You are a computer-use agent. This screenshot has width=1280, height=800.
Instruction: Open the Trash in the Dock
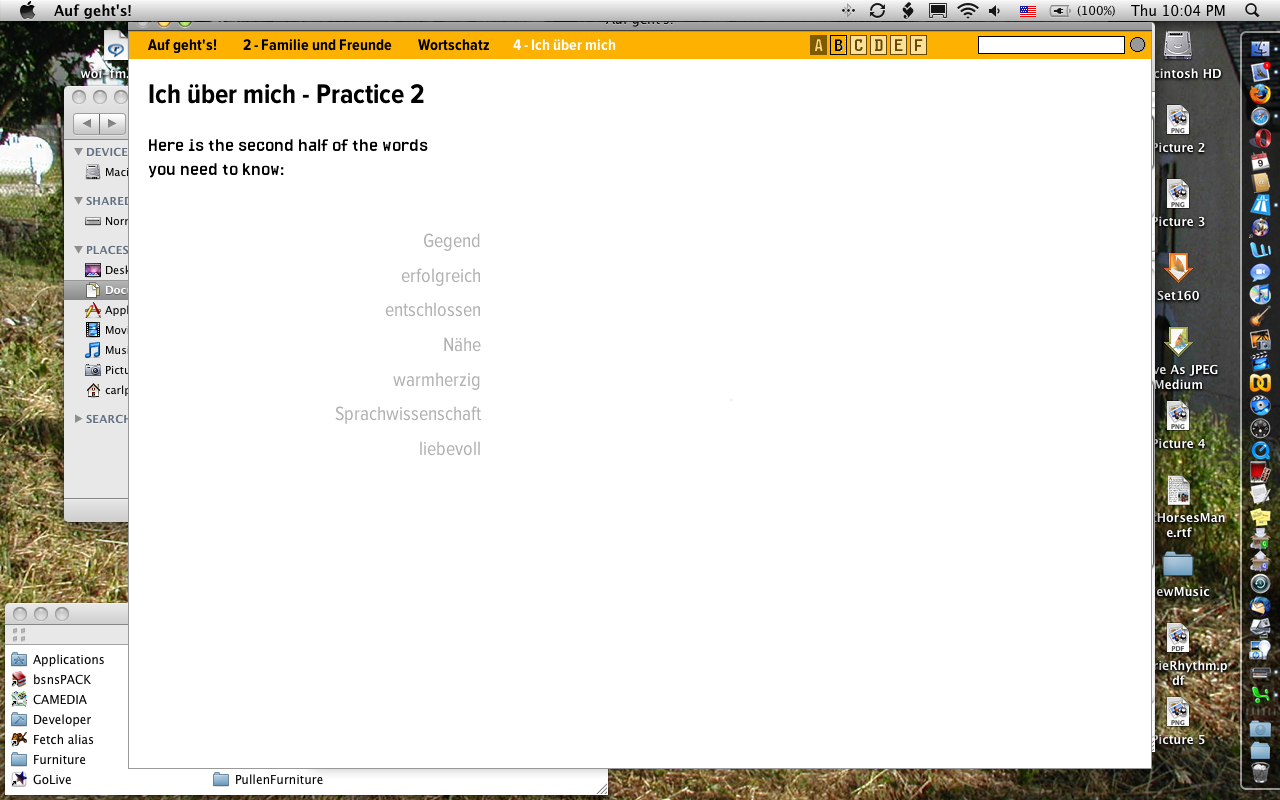[1260, 773]
